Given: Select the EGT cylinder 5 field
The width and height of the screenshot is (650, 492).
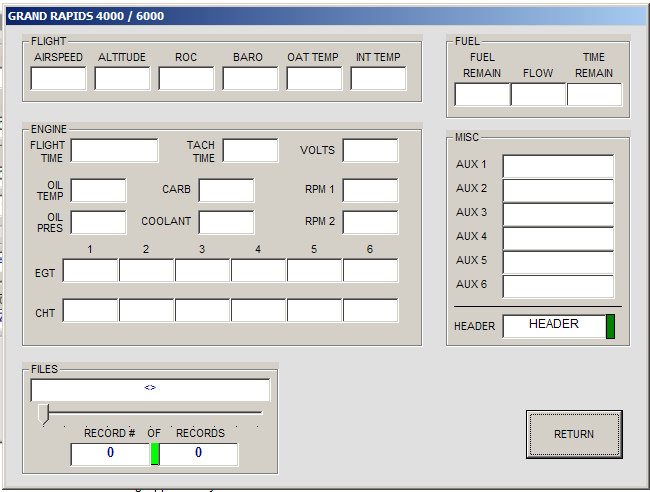Looking at the screenshot, I should [x=314, y=270].
